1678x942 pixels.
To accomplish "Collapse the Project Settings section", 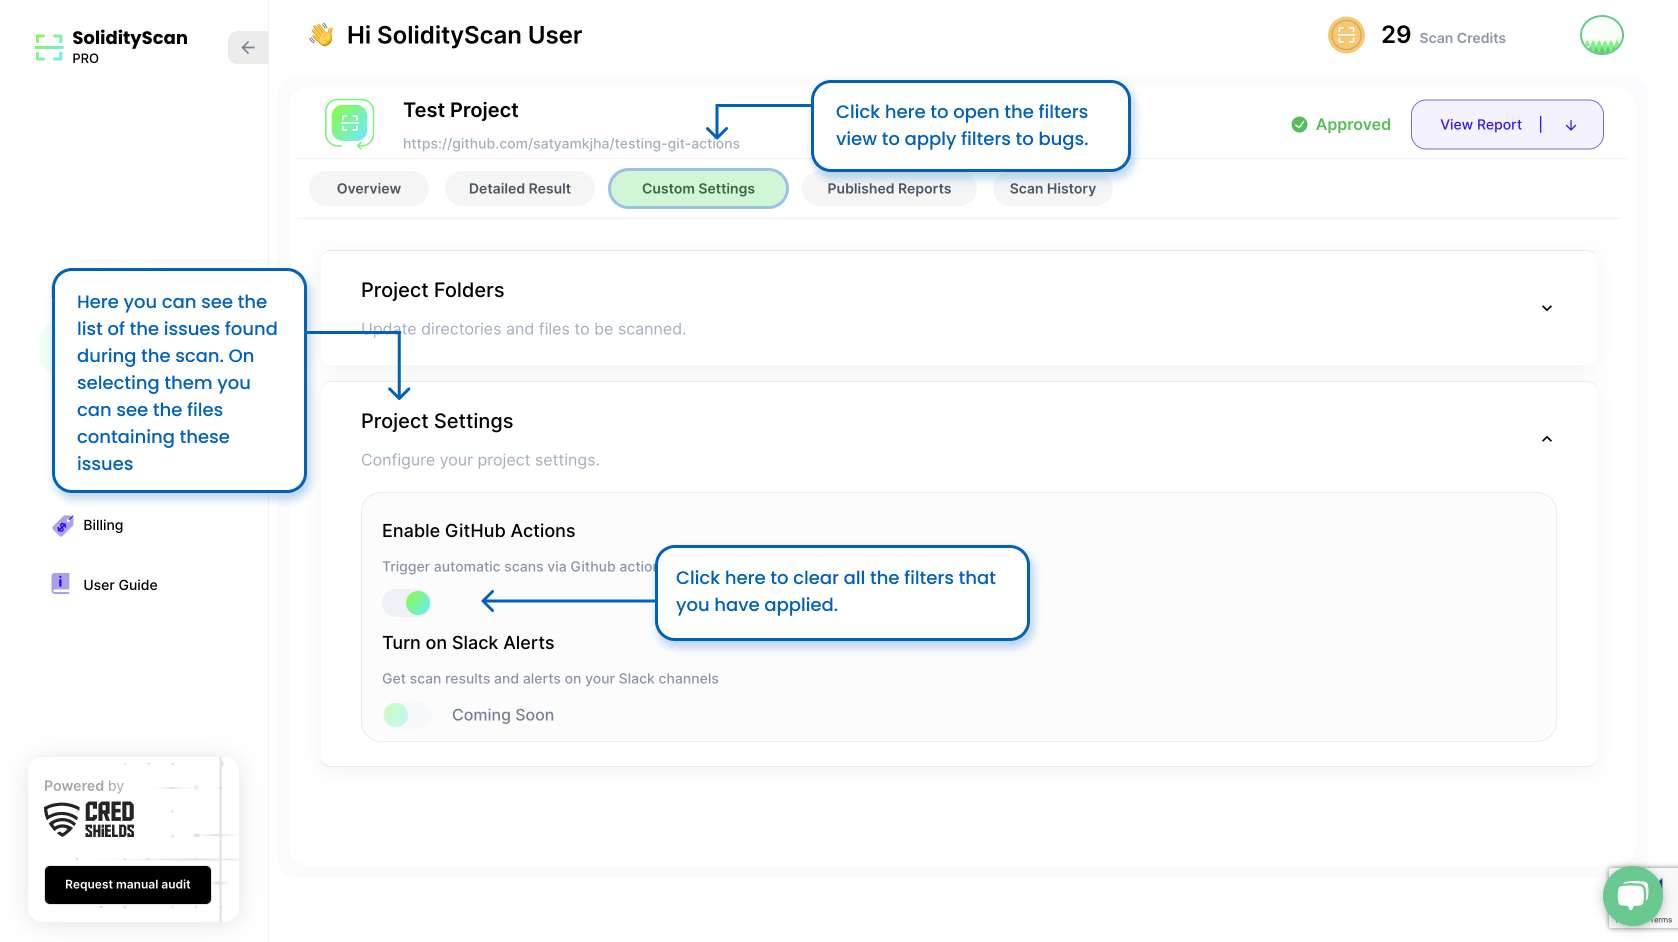I will tap(1546, 439).
